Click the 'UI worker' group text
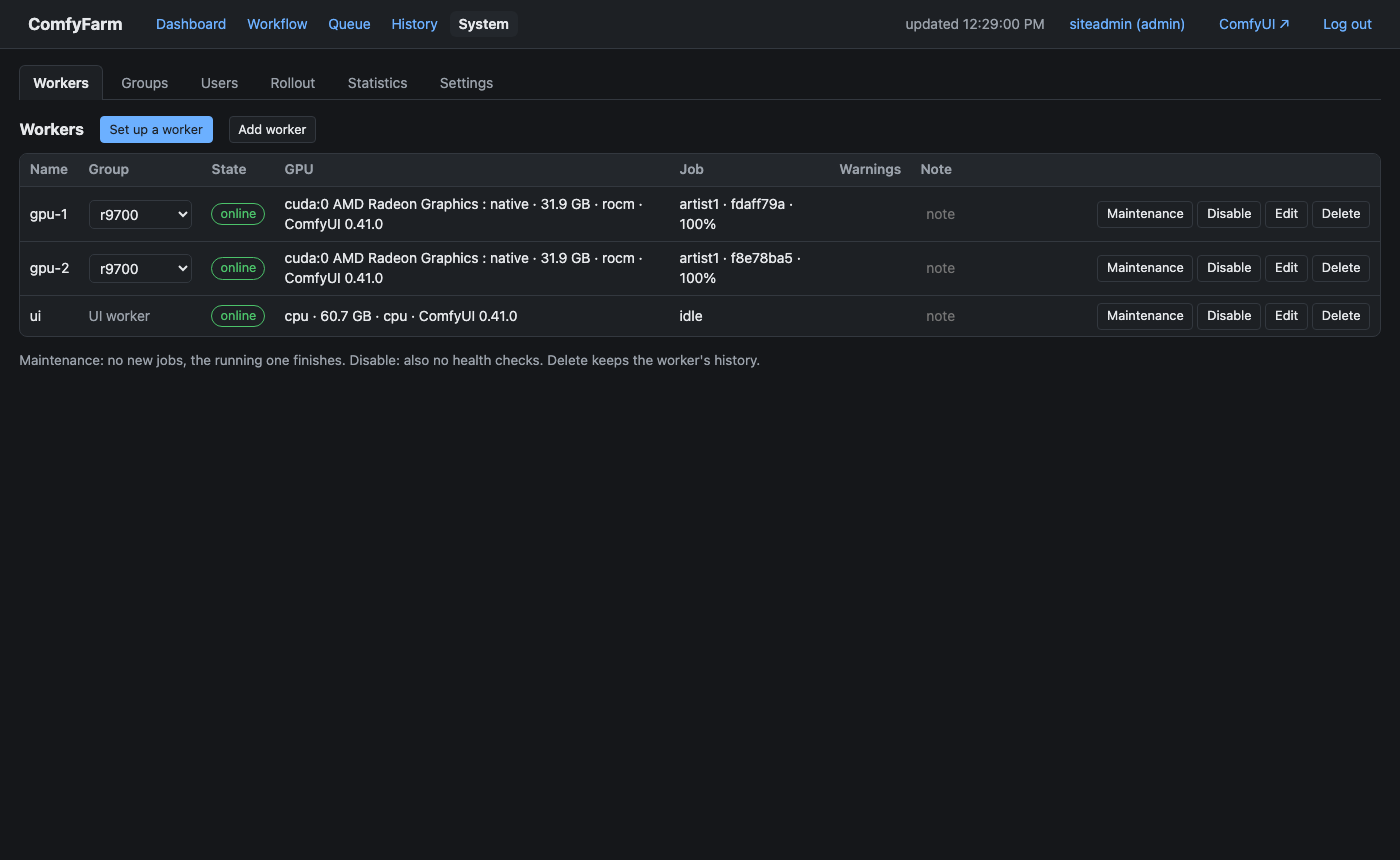1400x860 pixels. (x=119, y=316)
